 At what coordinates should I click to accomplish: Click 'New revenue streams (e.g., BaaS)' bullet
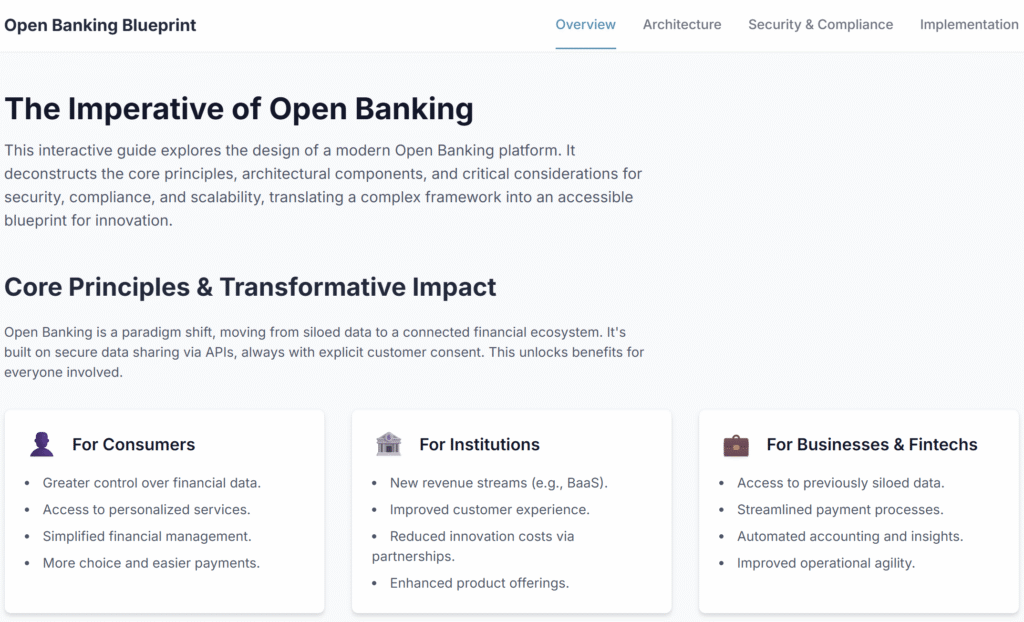pyautogui.click(x=498, y=483)
